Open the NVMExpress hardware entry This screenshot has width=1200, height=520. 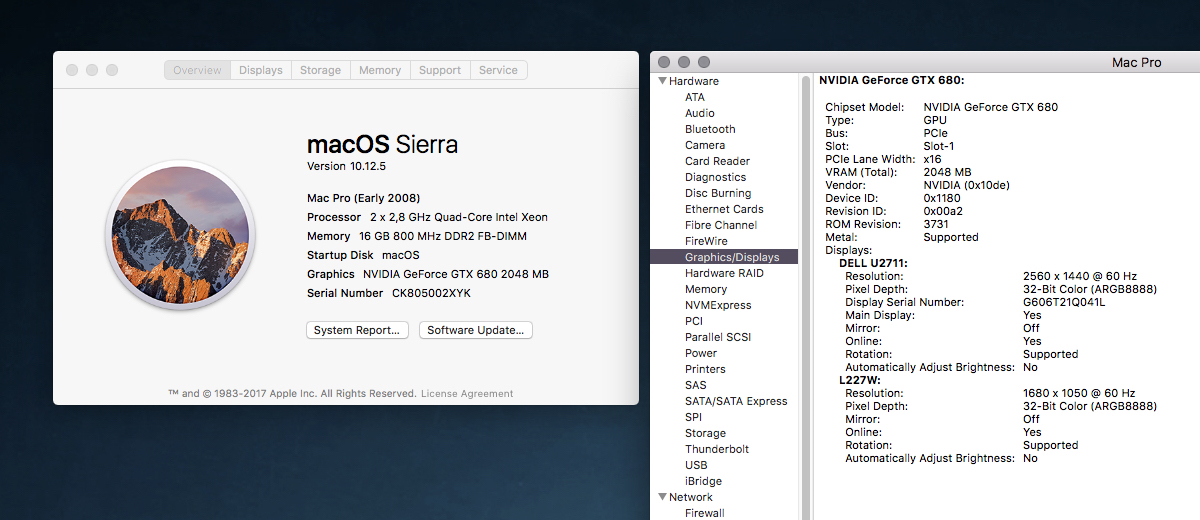point(718,305)
